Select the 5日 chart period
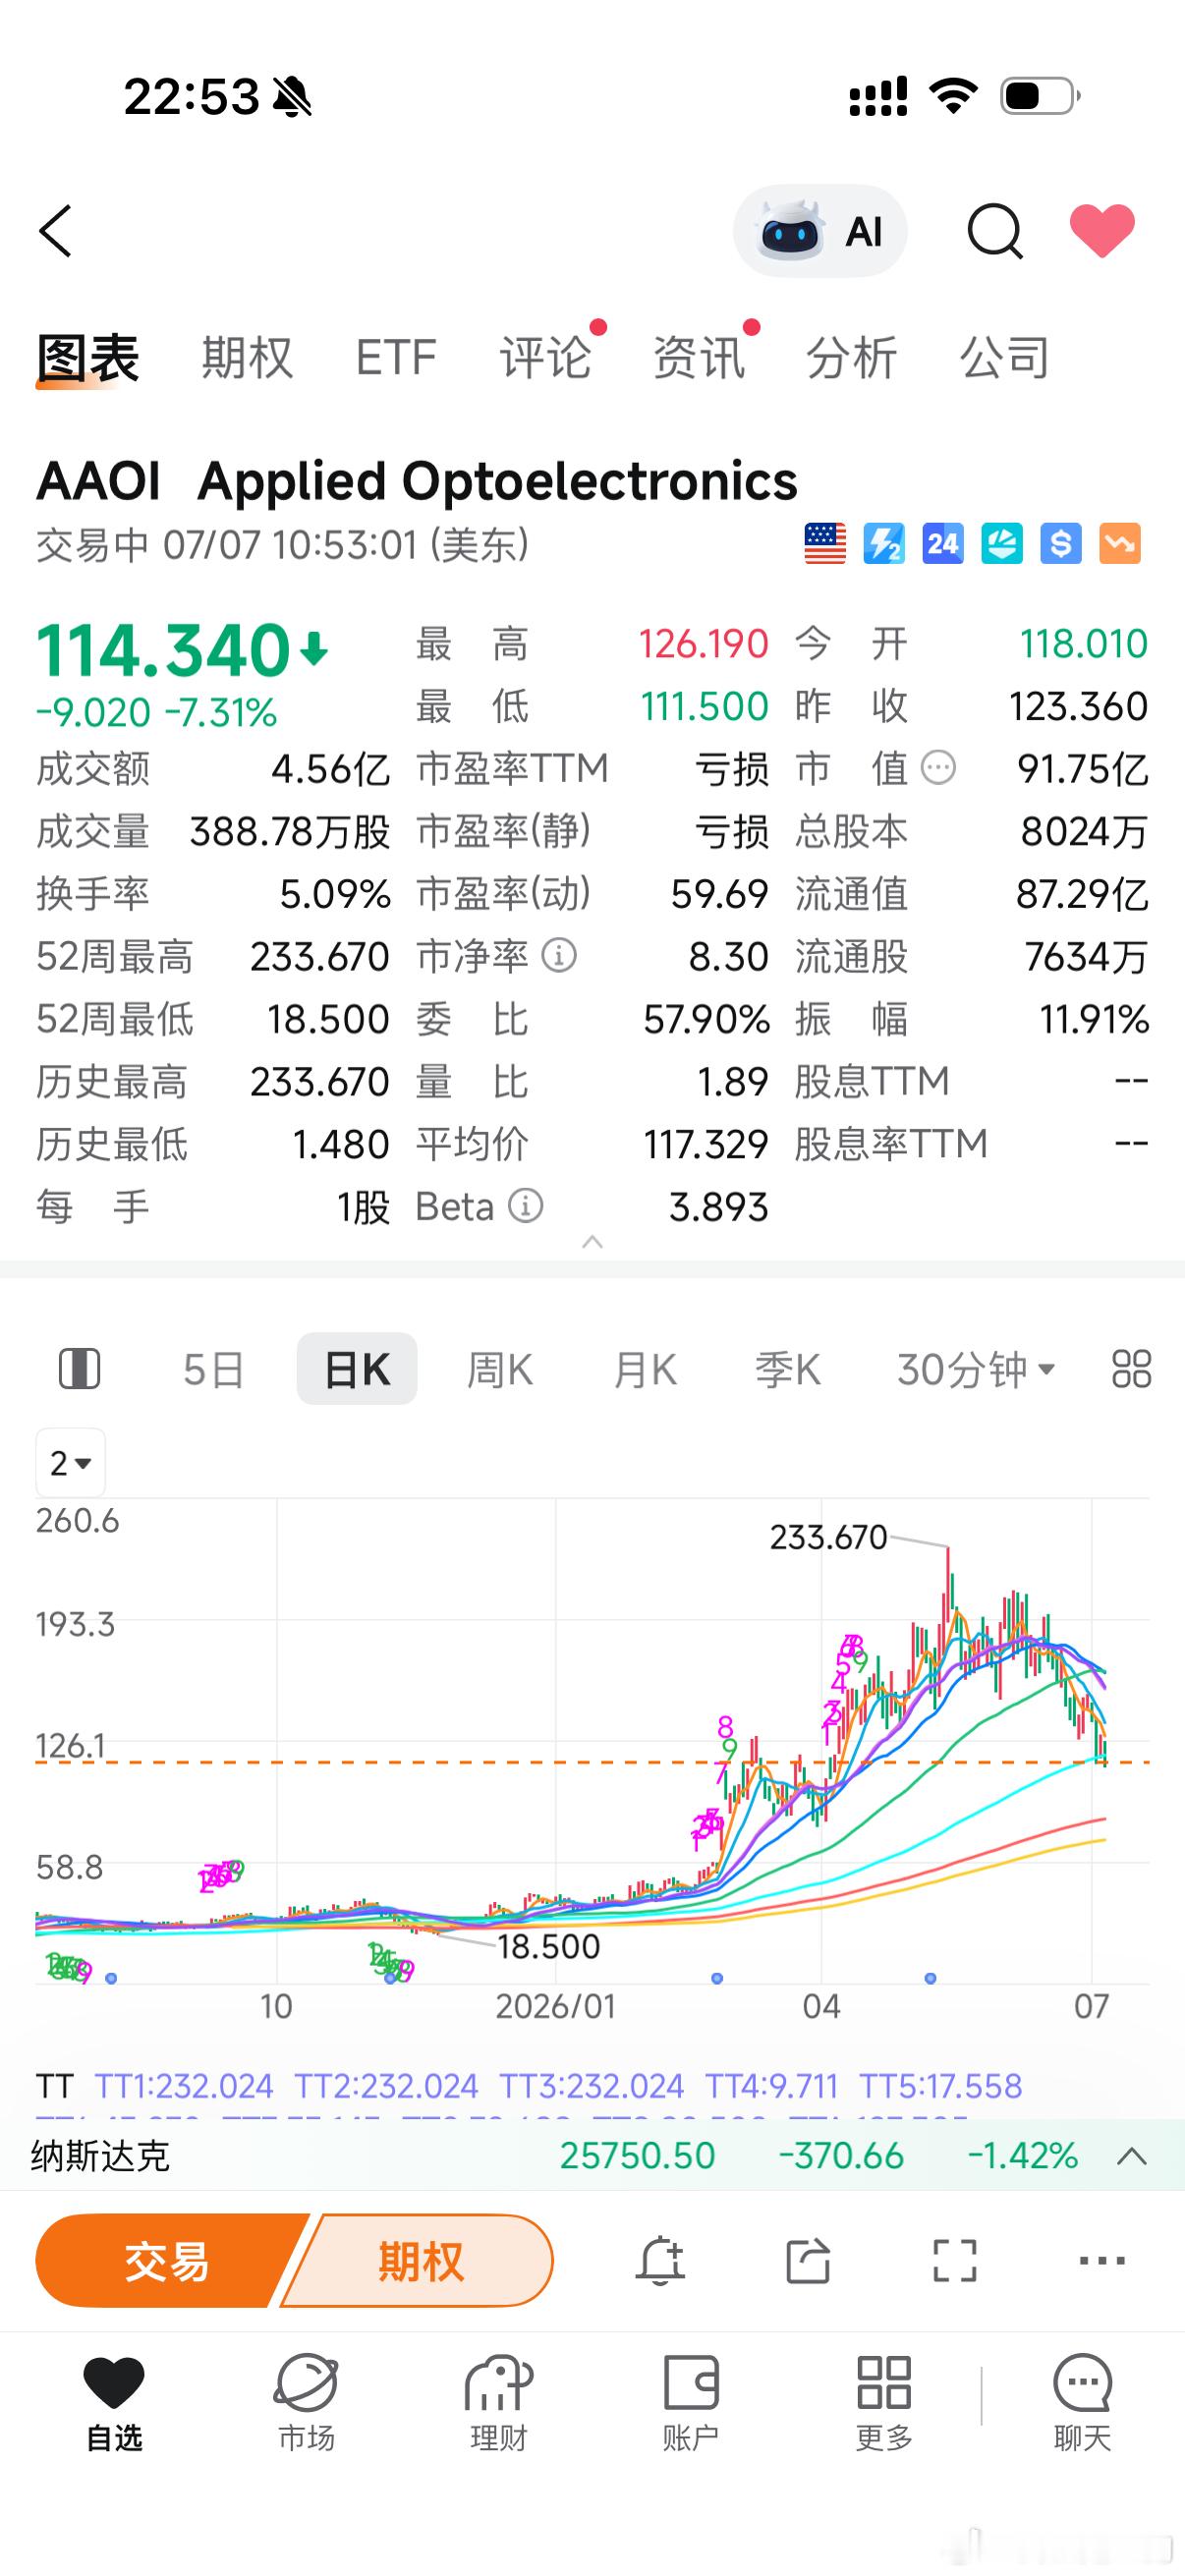The height and width of the screenshot is (2576, 1185). point(214,1369)
